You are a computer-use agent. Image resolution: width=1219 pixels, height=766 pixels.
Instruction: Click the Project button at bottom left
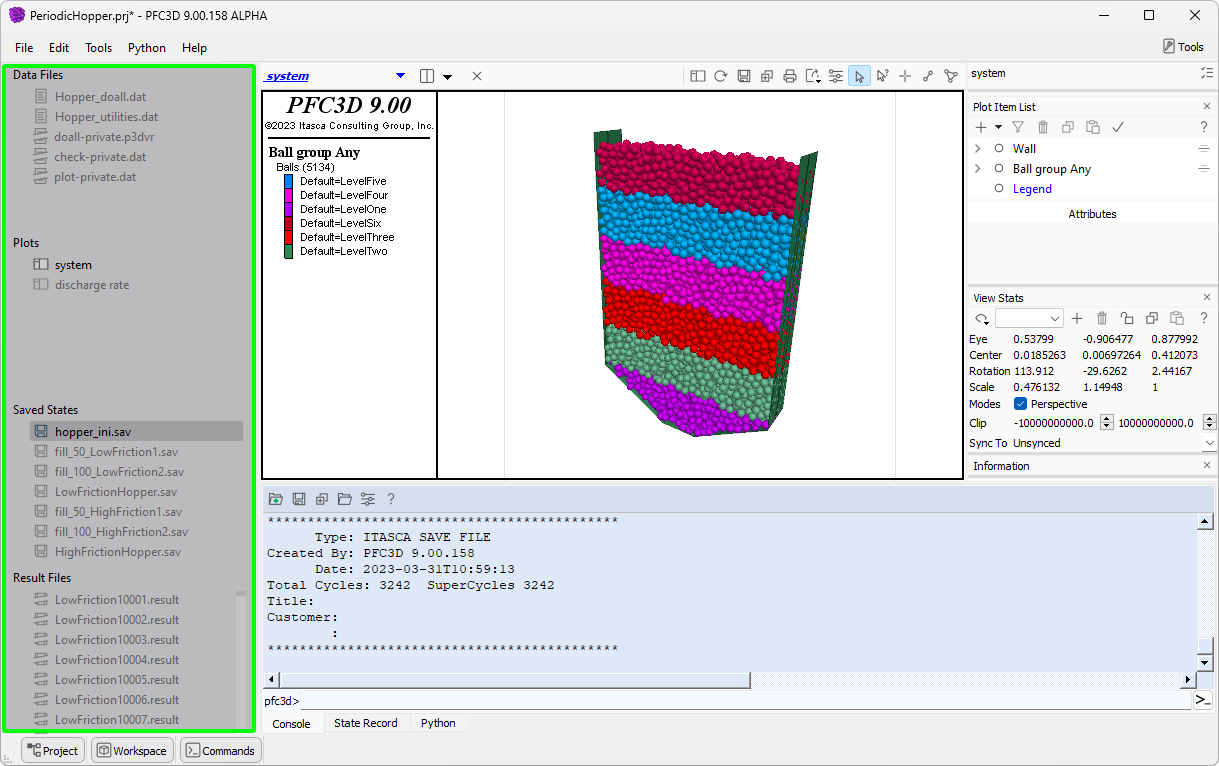[x=52, y=750]
